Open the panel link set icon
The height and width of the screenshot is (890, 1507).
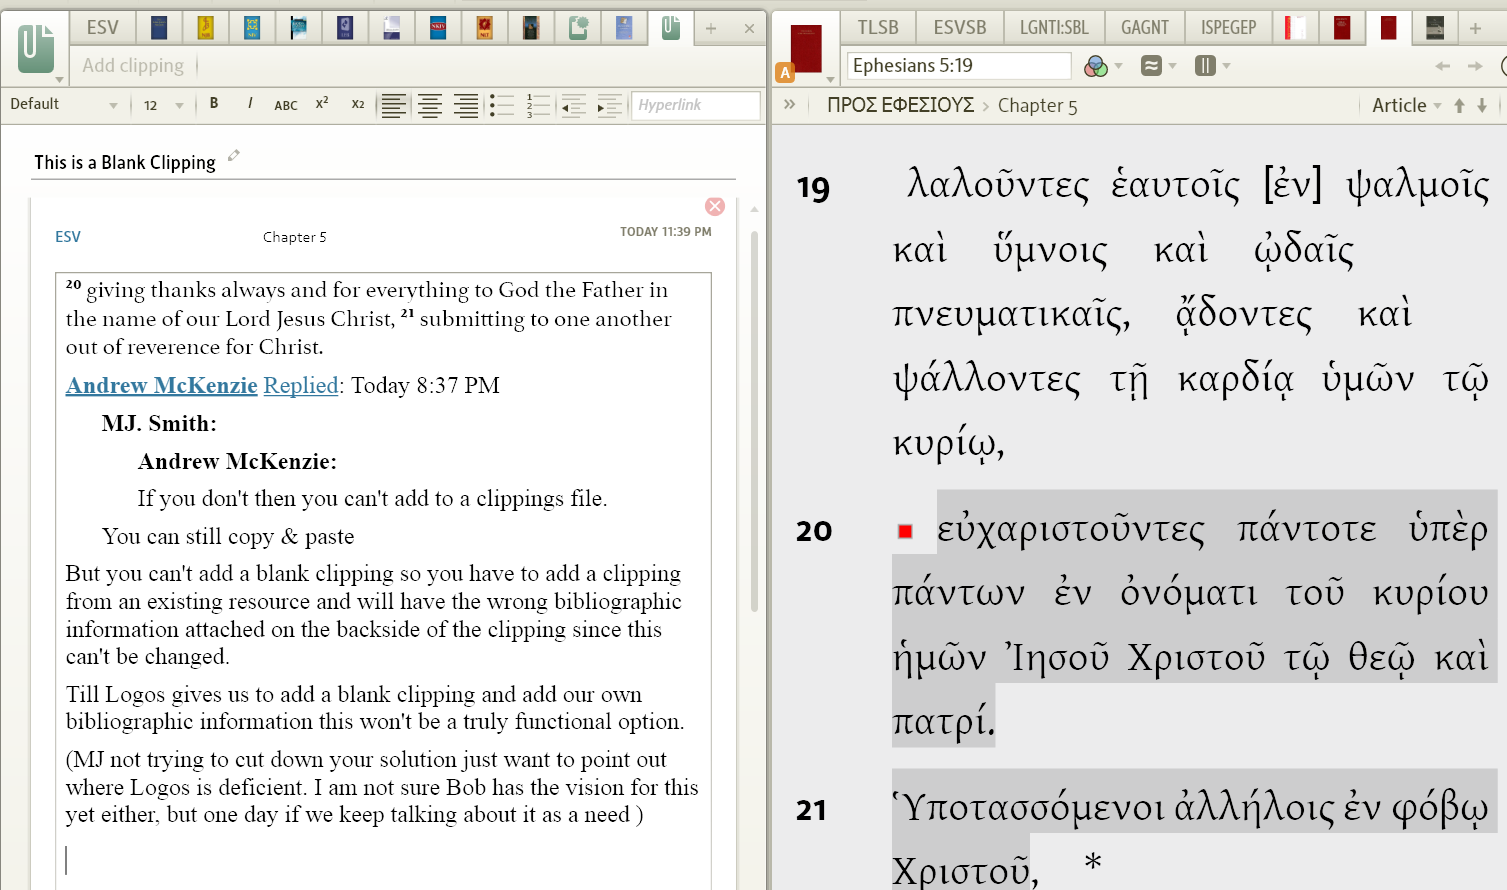[1205, 66]
